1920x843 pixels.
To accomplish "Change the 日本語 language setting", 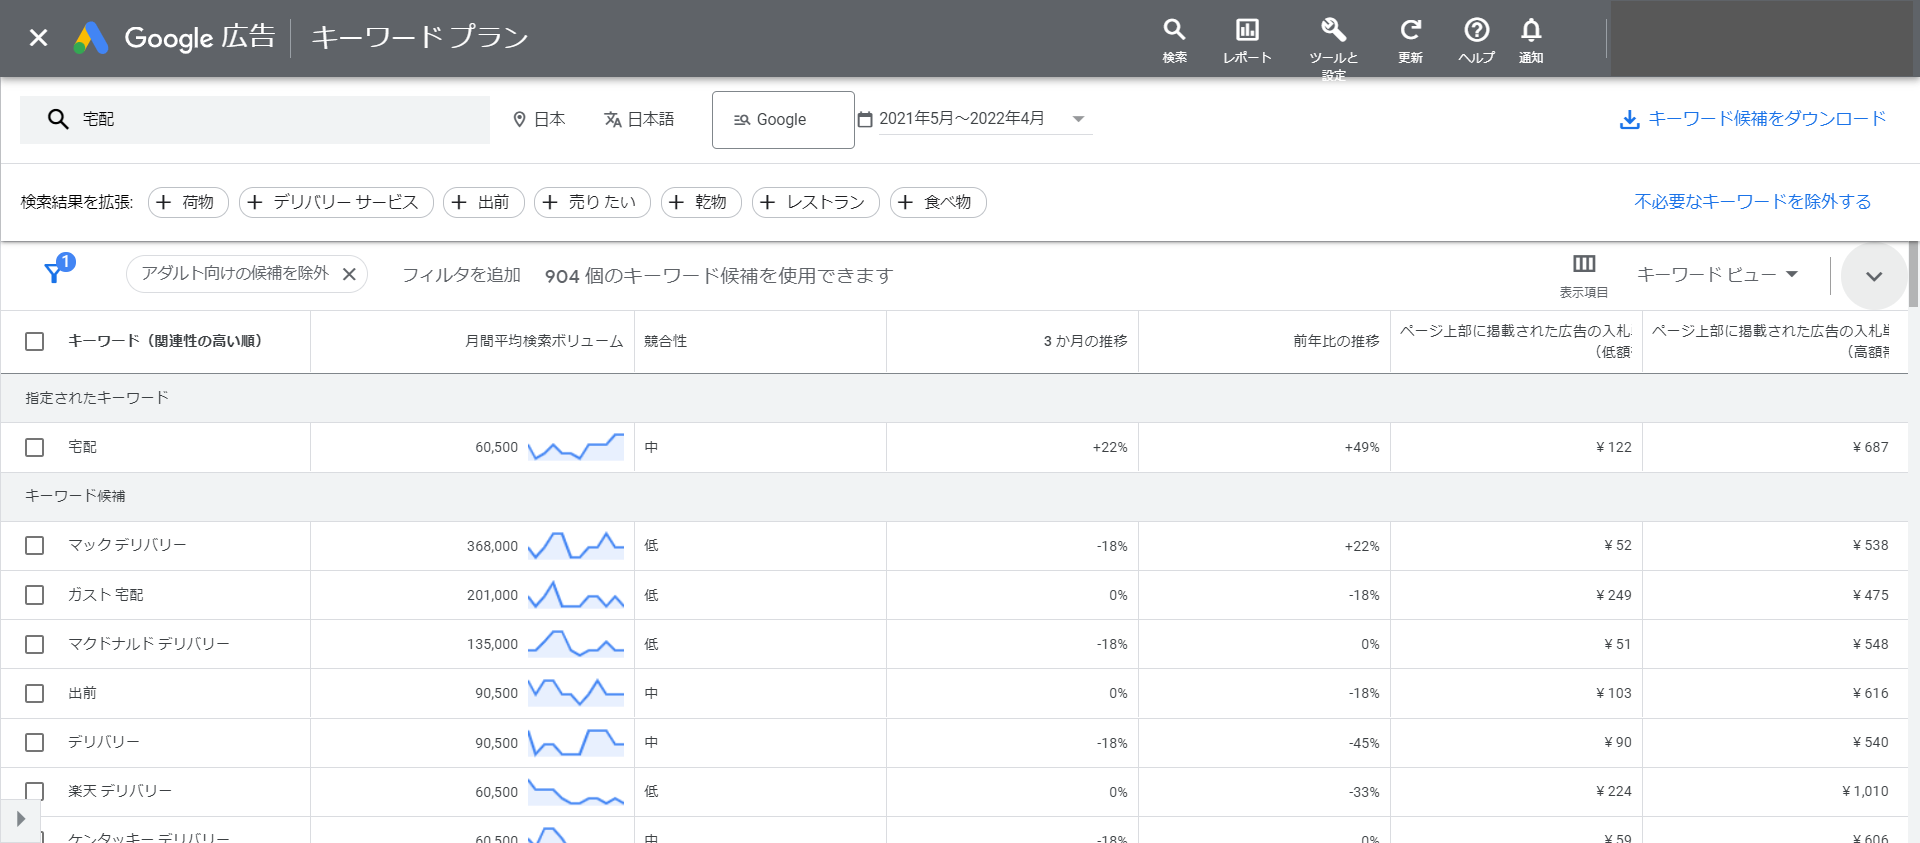I will tap(639, 119).
